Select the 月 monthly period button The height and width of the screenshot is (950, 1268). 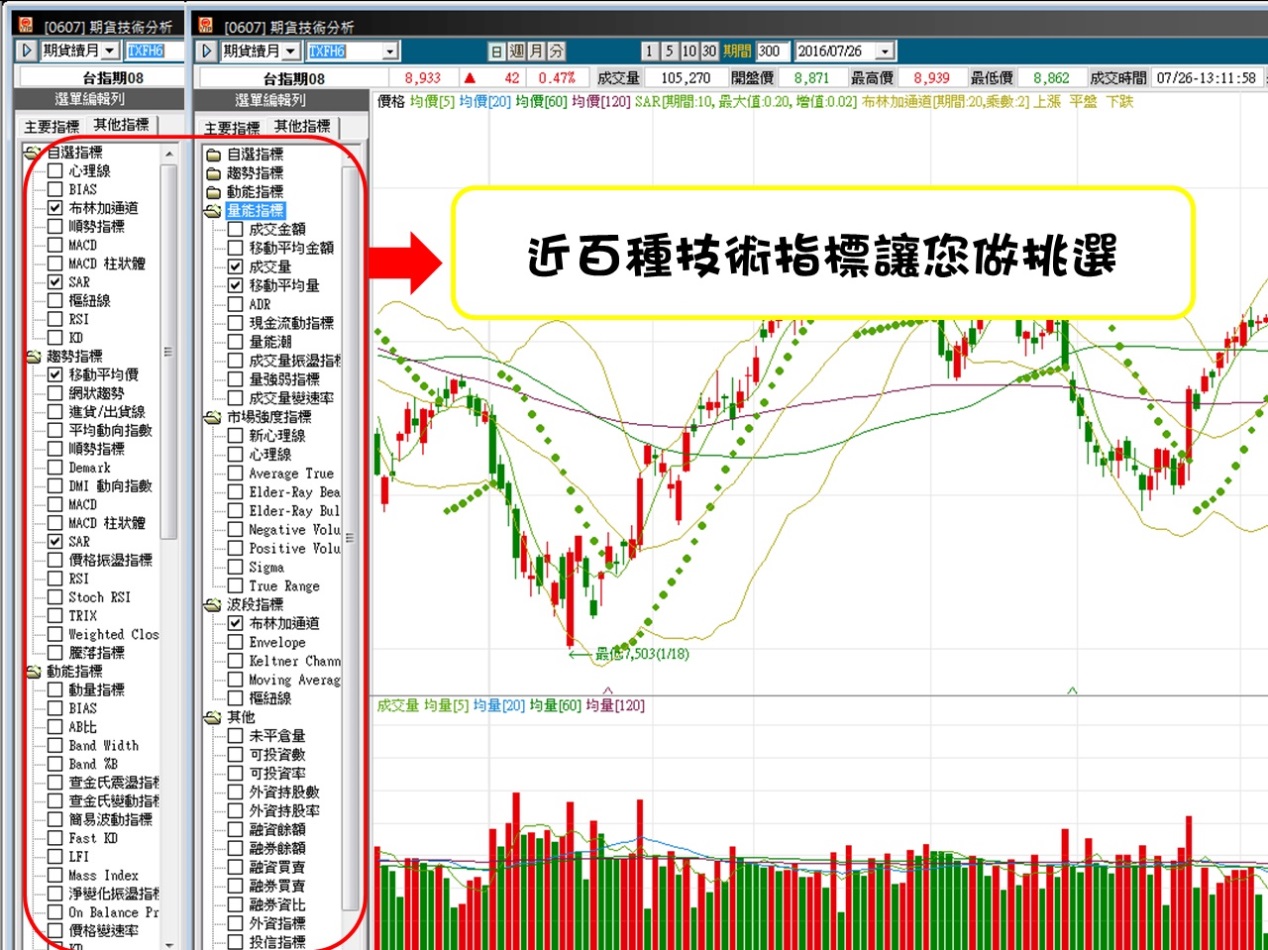pos(536,51)
